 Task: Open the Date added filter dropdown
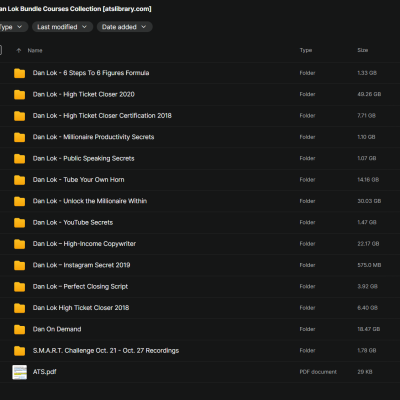(x=125, y=27)
